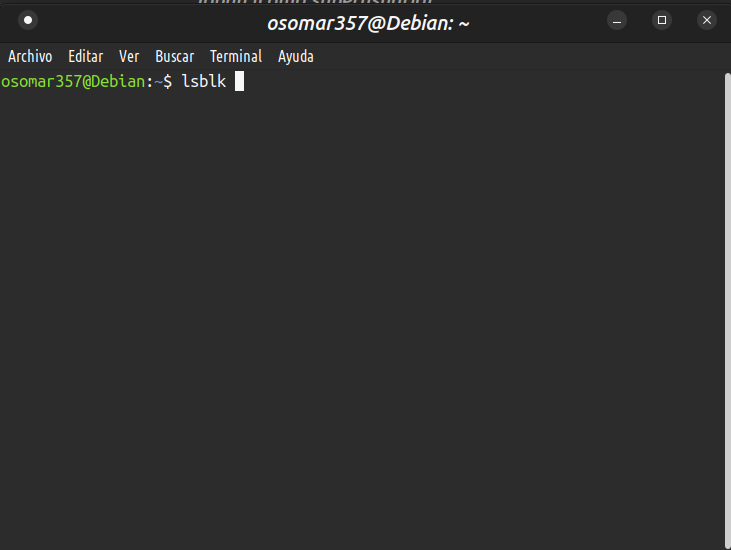Click the tilde path in the prompt
Image resolution: width=731 pixels, height=550 pixels.
click(159, 82)
